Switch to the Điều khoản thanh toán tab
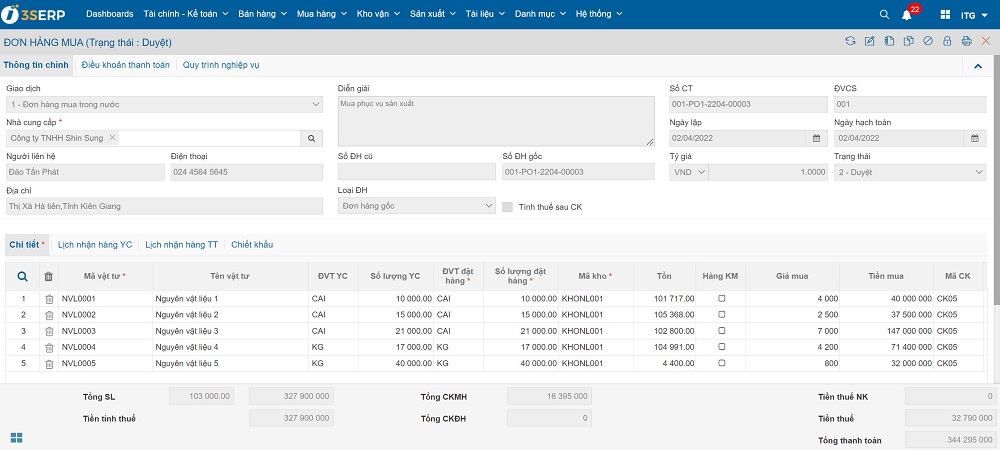 coord(125,65)
